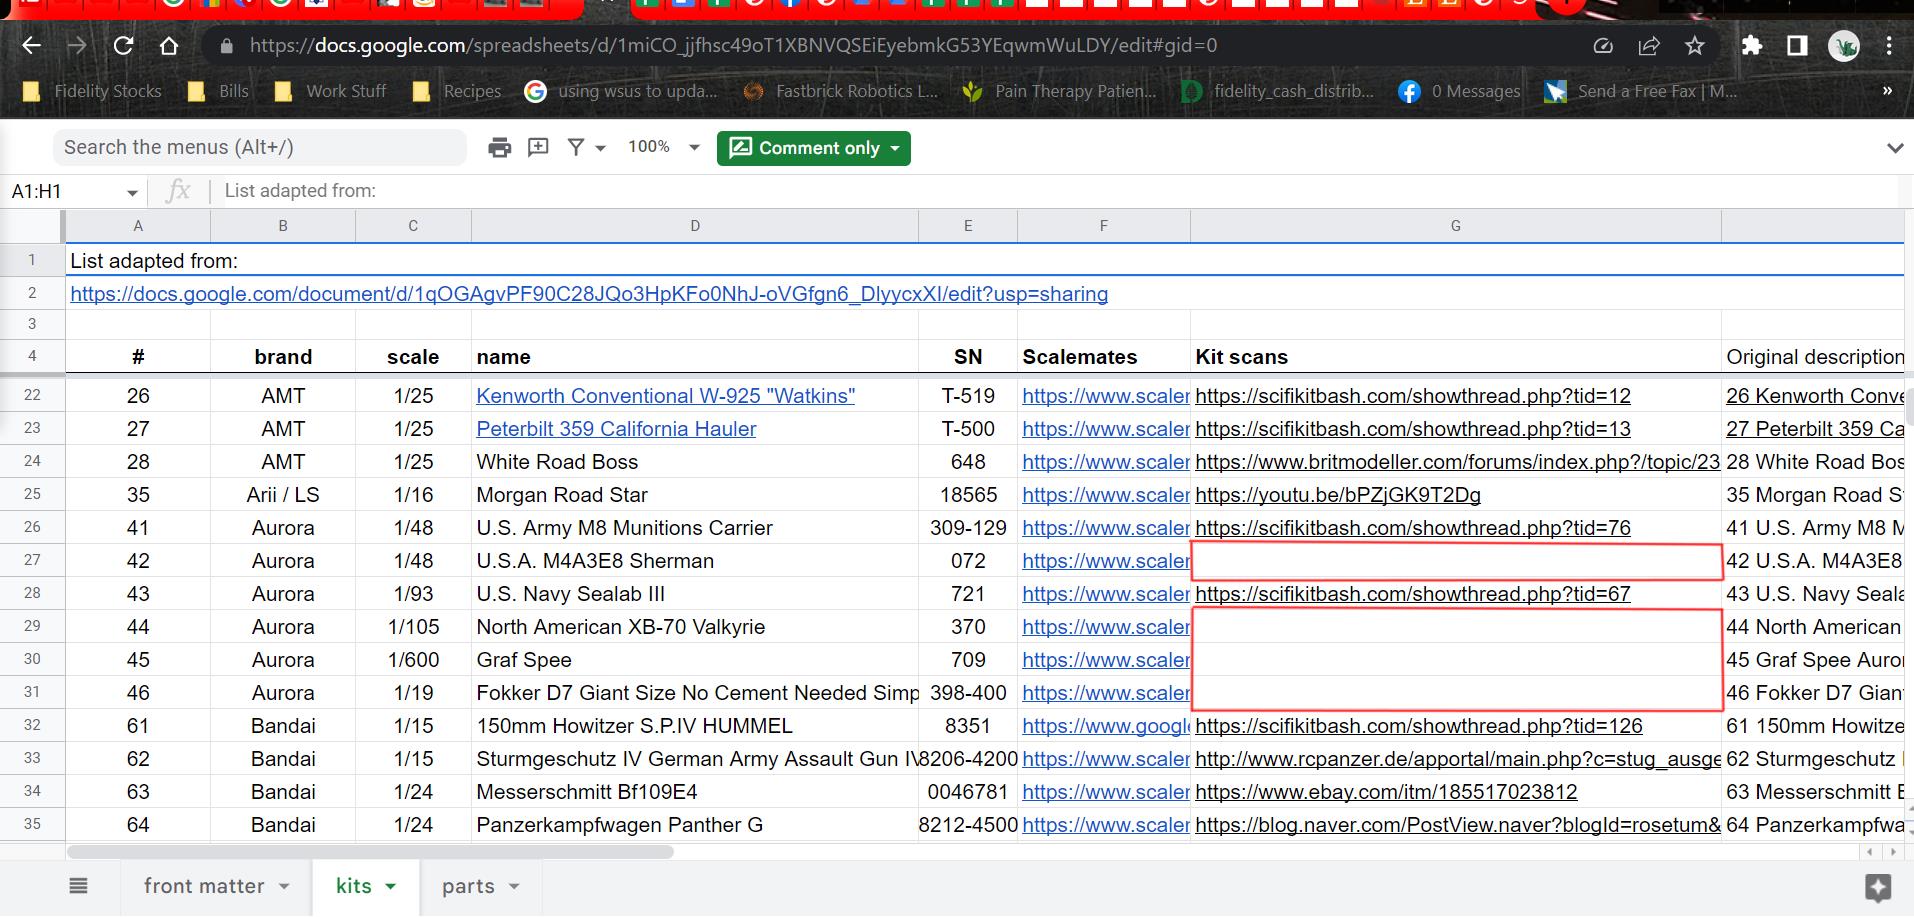Open the britmodeller.com forums link
The height and width of the screenshot is (917, 1914).
(1457, 462)
